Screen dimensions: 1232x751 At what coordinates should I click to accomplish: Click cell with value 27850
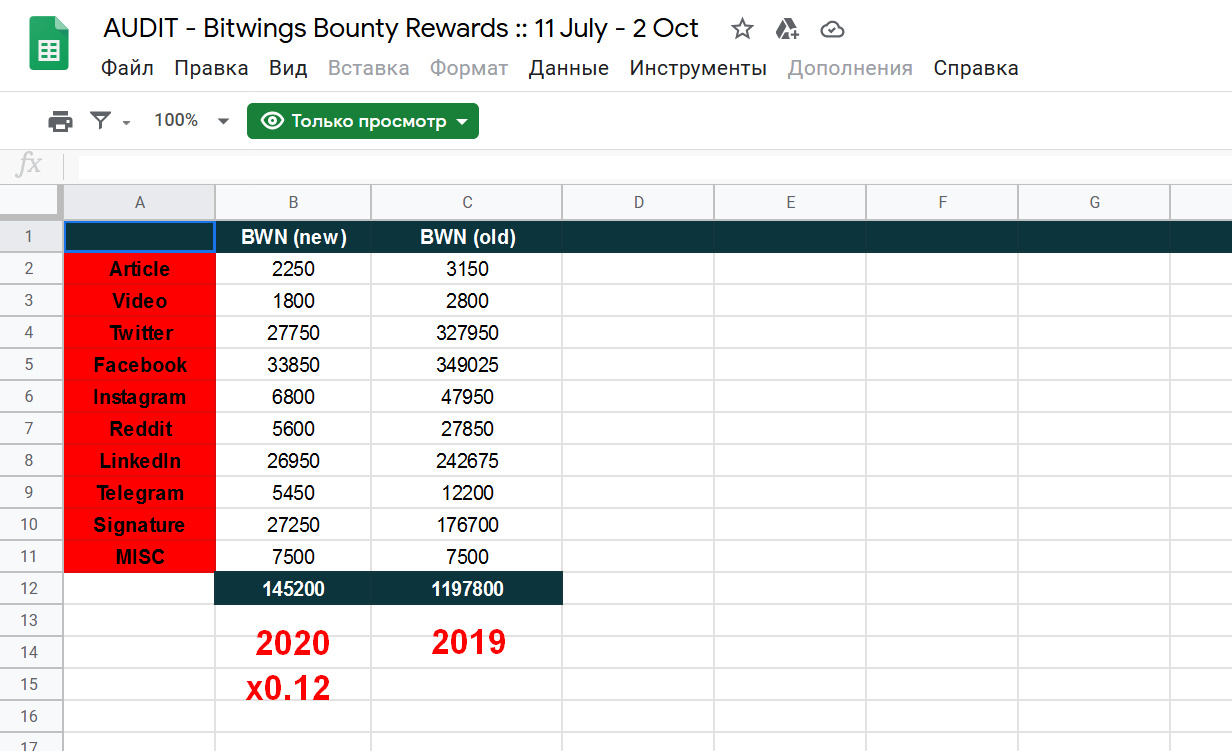(467, 429)
